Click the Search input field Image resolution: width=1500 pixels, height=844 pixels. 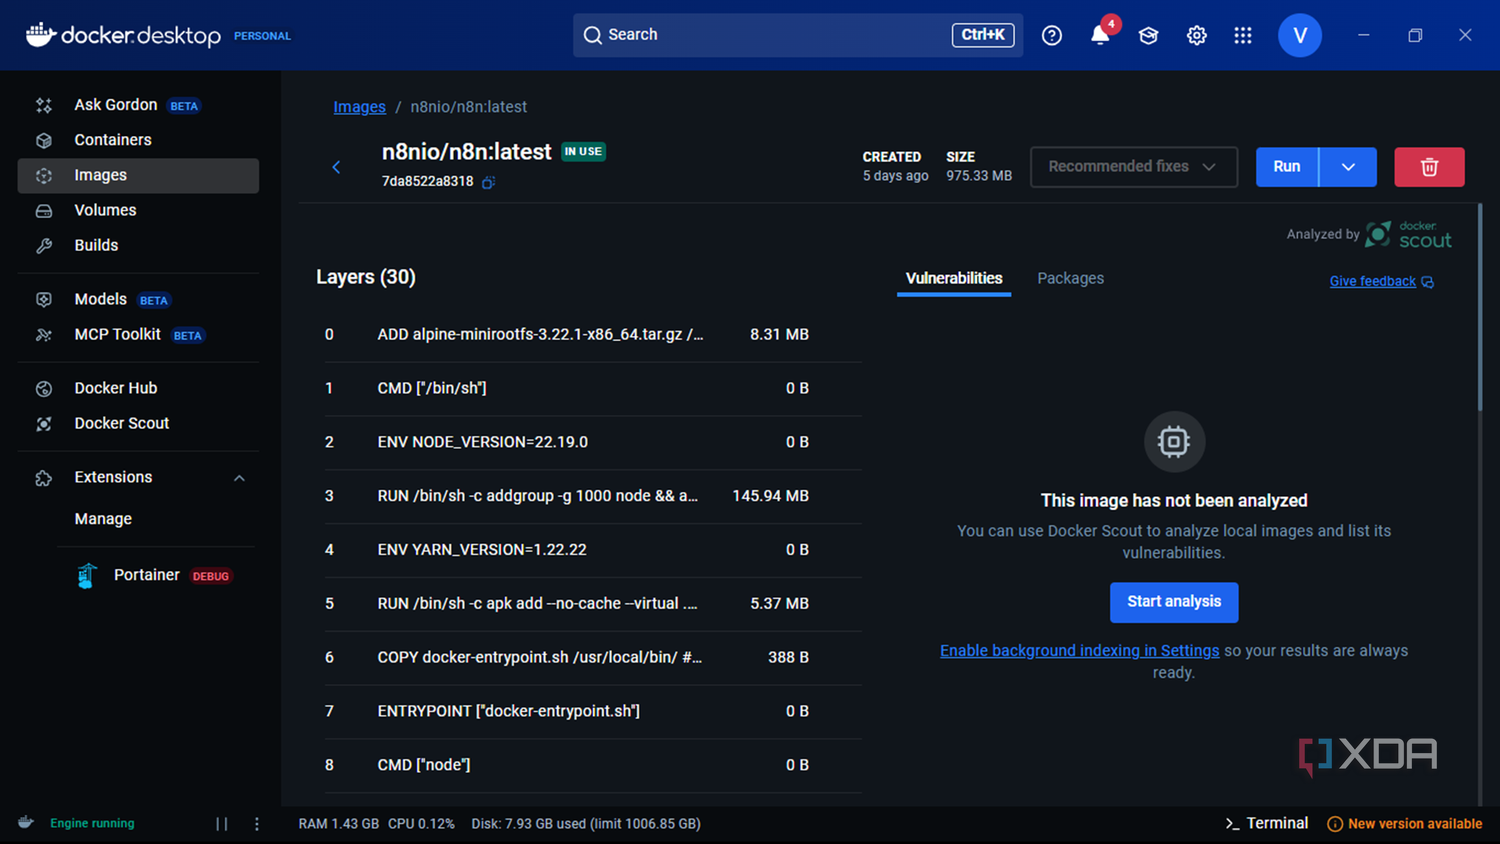(798, 35)
